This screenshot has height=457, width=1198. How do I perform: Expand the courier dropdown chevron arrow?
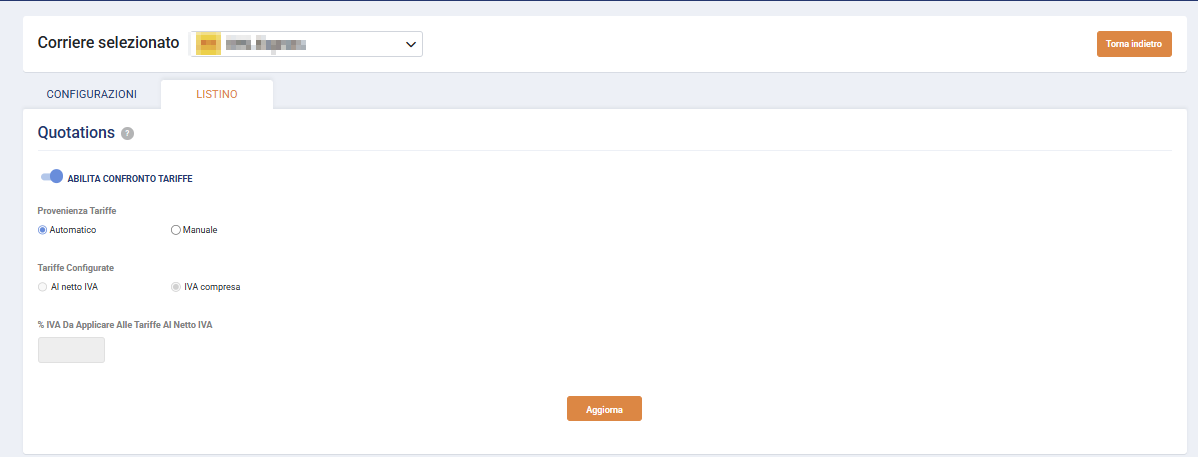(x=410, y=44)
